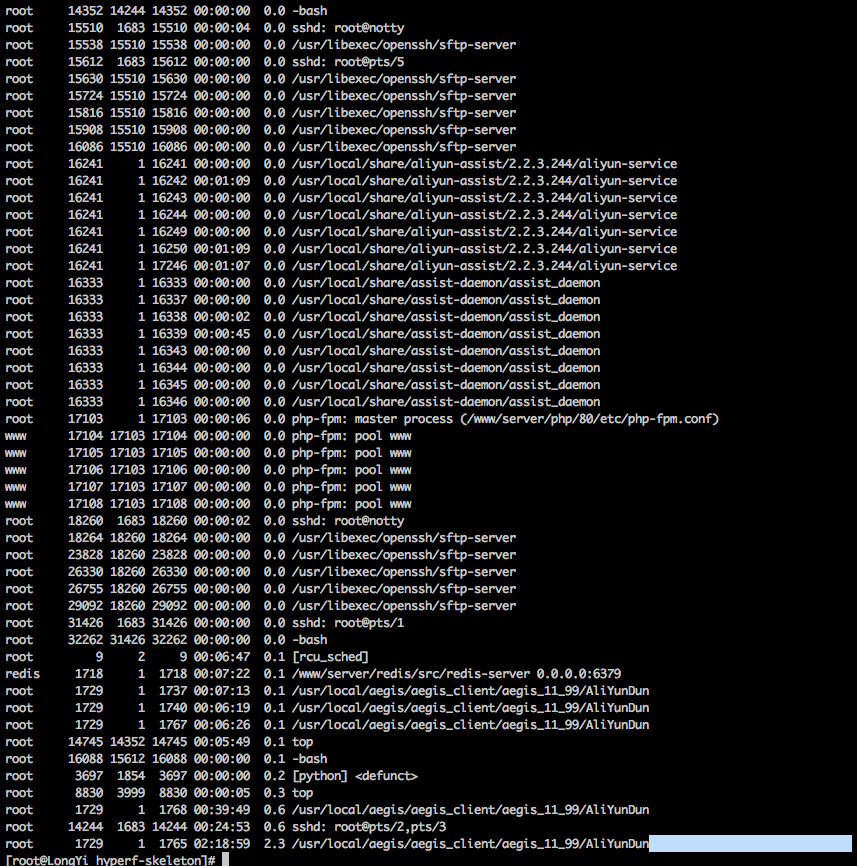857x866 pixels.
Task: Click the www user on the PID 17104 row
Action: (15, 436)
